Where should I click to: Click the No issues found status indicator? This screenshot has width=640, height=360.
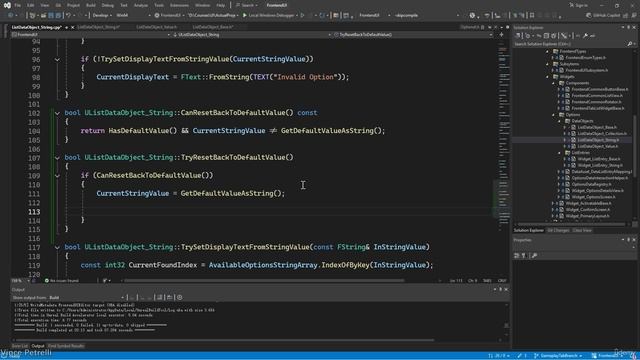(62, 281)
